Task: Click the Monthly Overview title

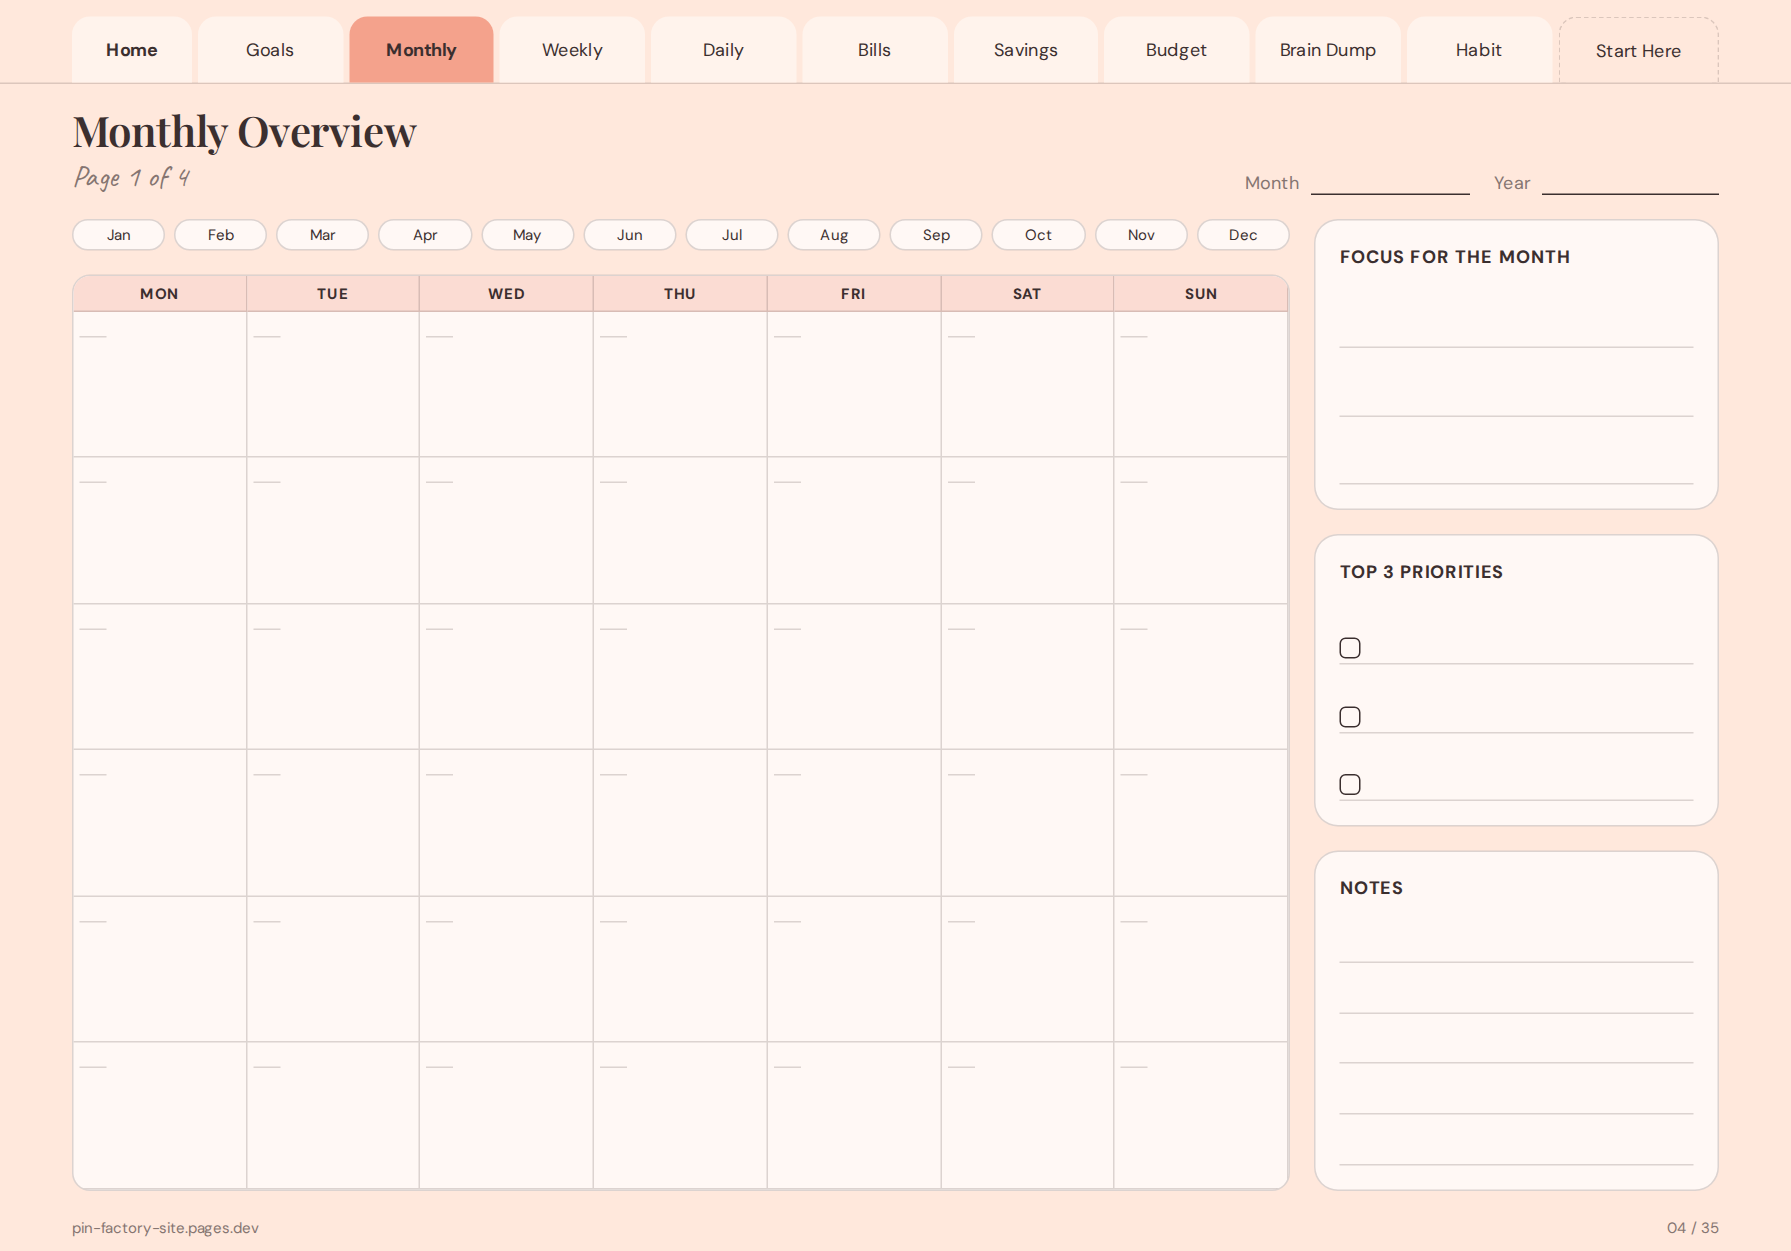Action: (x=244, y=132)
